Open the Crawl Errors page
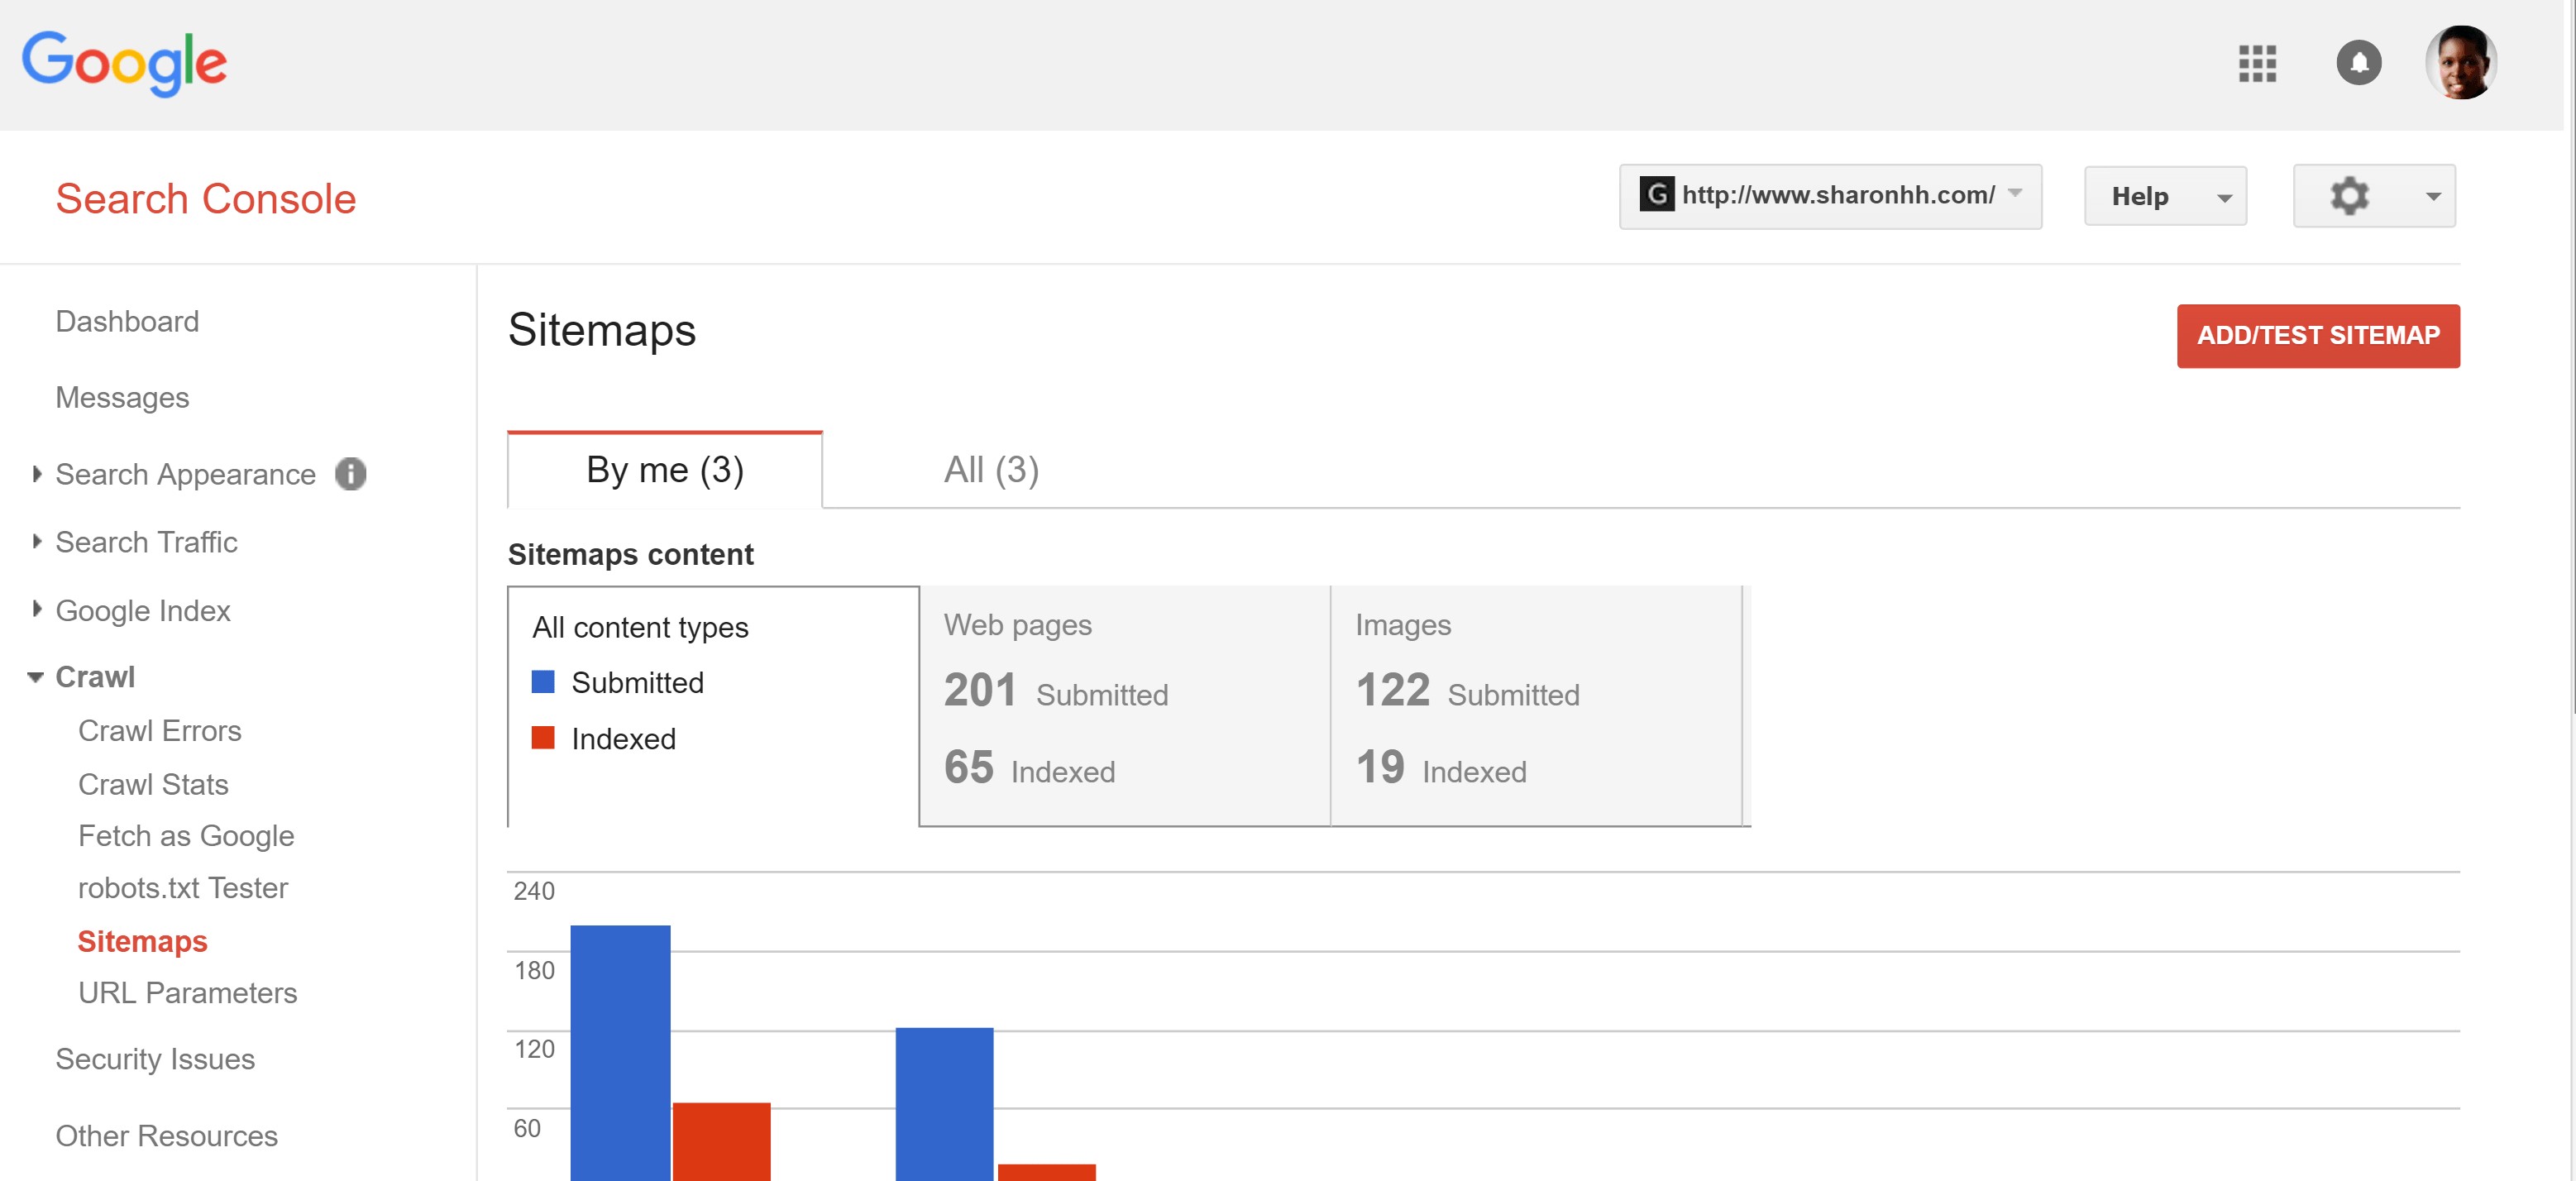The image size is (2576, 1181). tap(158, 729)
